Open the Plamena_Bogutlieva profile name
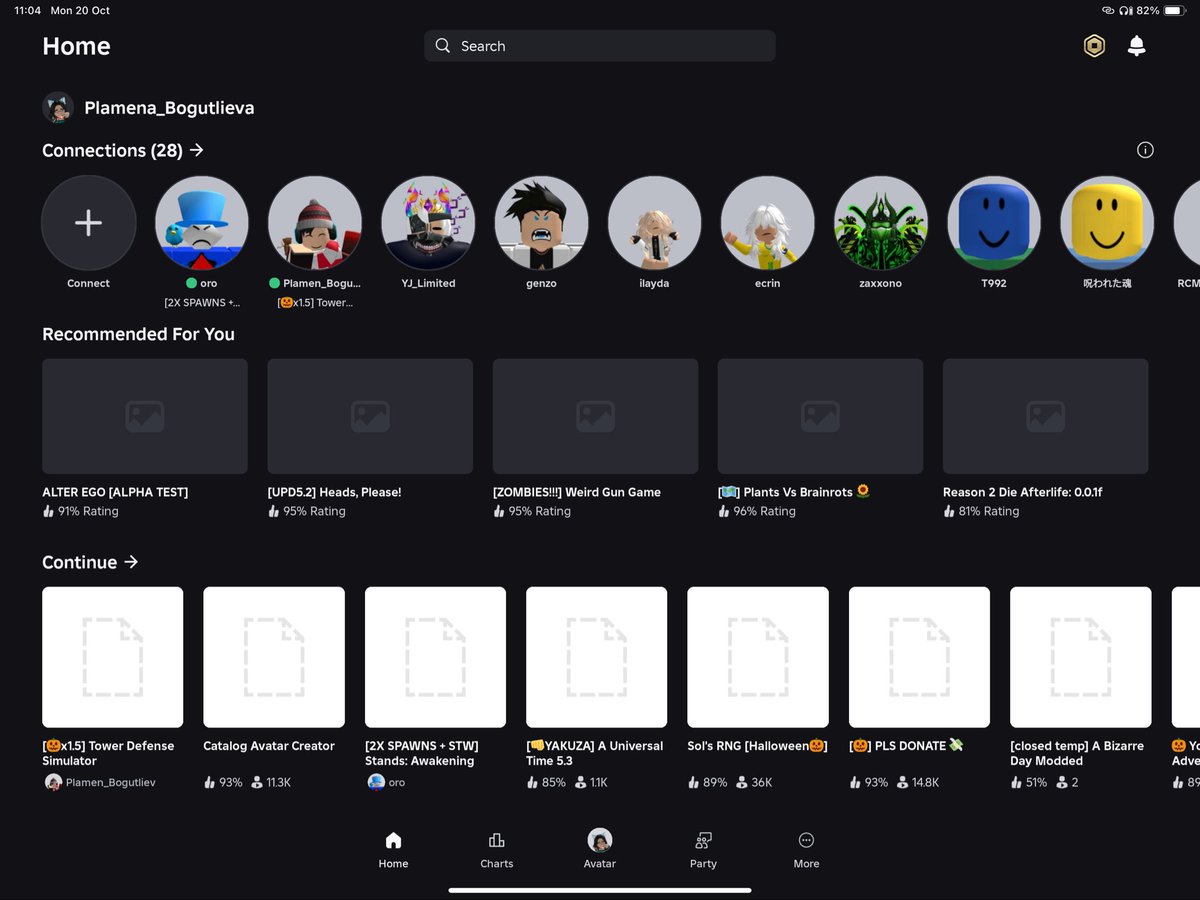1200x900 pixels. point(169,108)
